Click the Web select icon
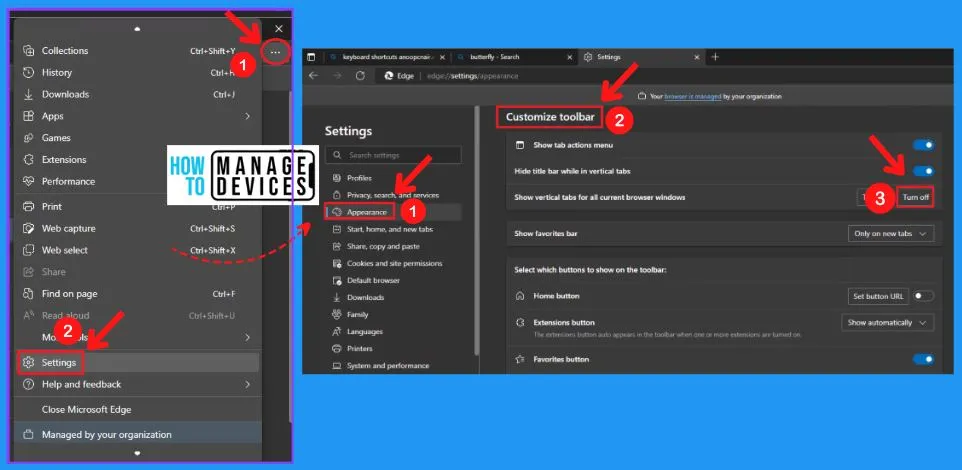 click(28, 250)
